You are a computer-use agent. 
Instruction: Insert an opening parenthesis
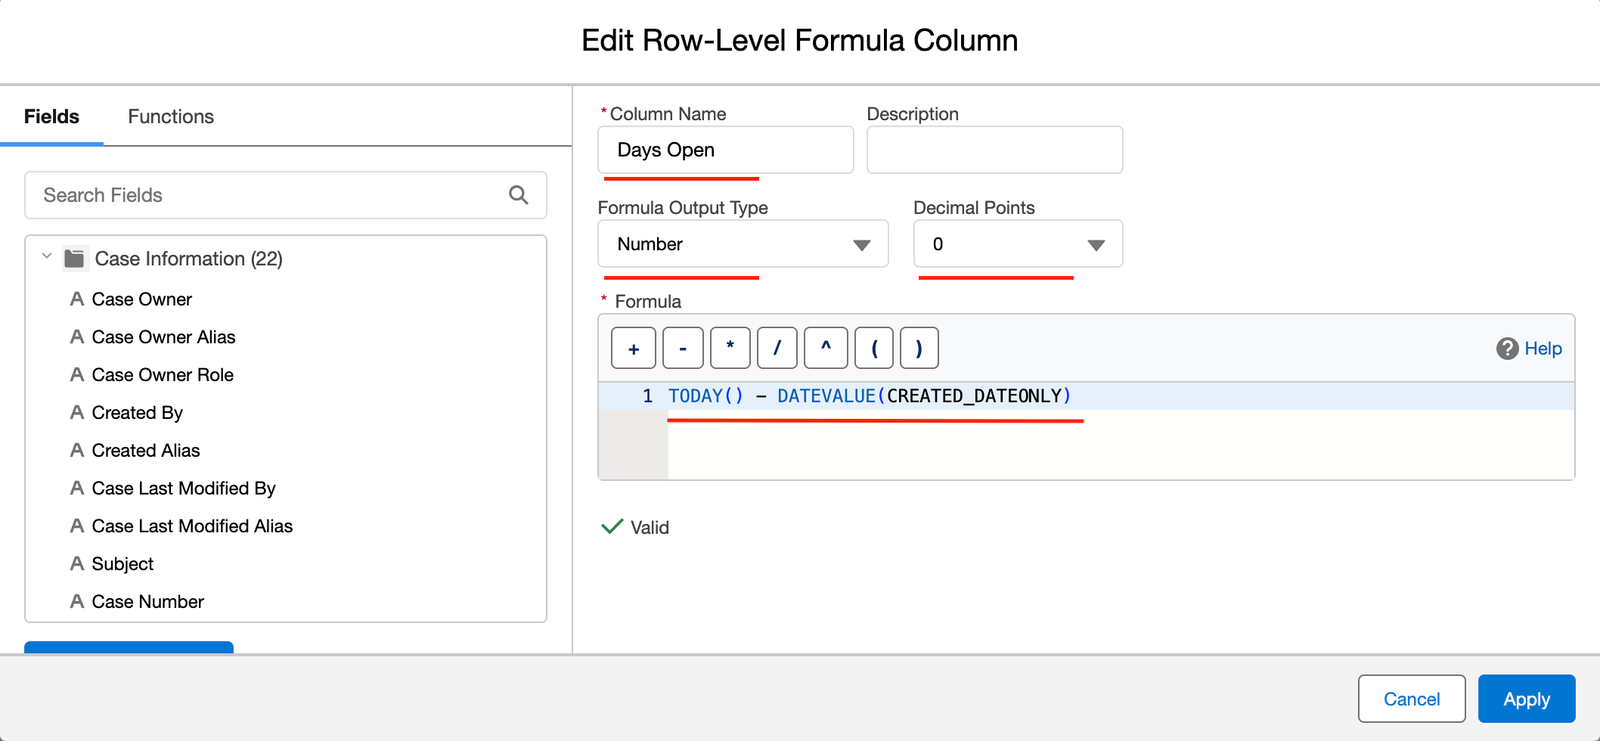tap(874, 348)
